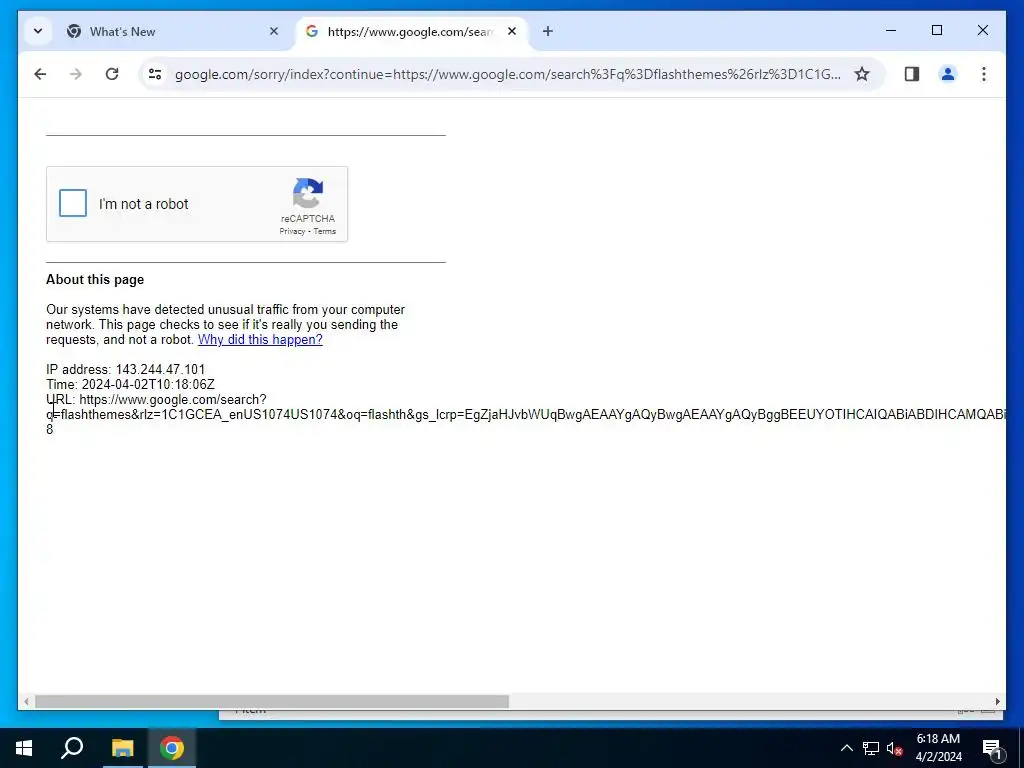Open the clock showing 6:18 AM

(x=938, y=748)
